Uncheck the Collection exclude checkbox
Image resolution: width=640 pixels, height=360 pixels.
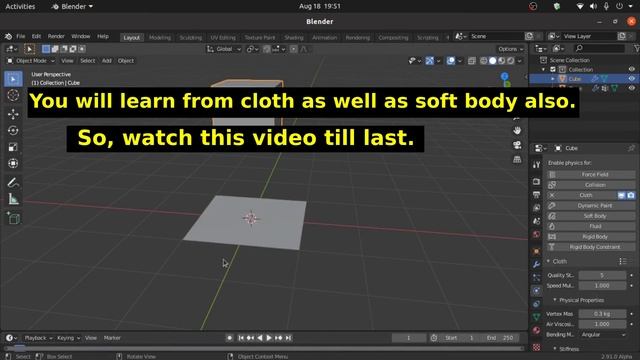553,69
